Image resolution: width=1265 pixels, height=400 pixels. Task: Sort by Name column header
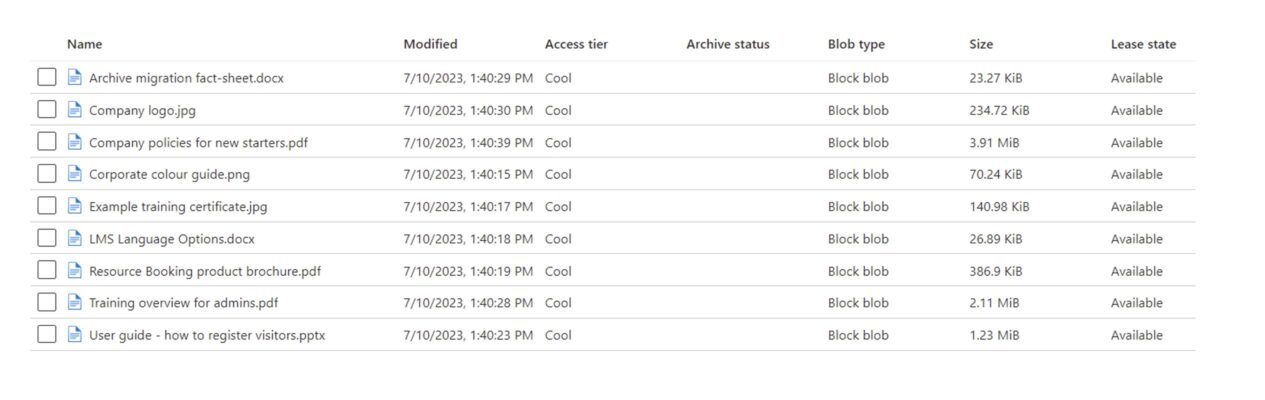[84, 44]
